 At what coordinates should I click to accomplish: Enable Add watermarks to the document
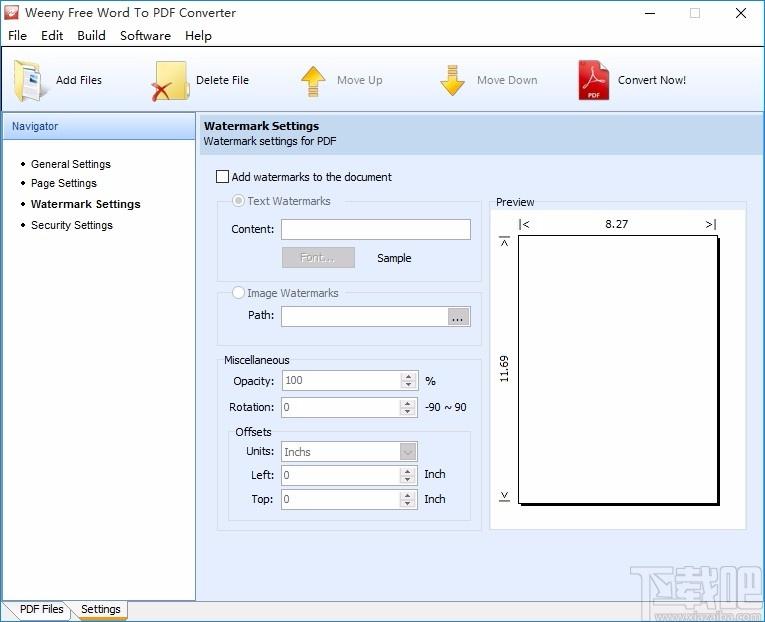(x=222, y=177)
